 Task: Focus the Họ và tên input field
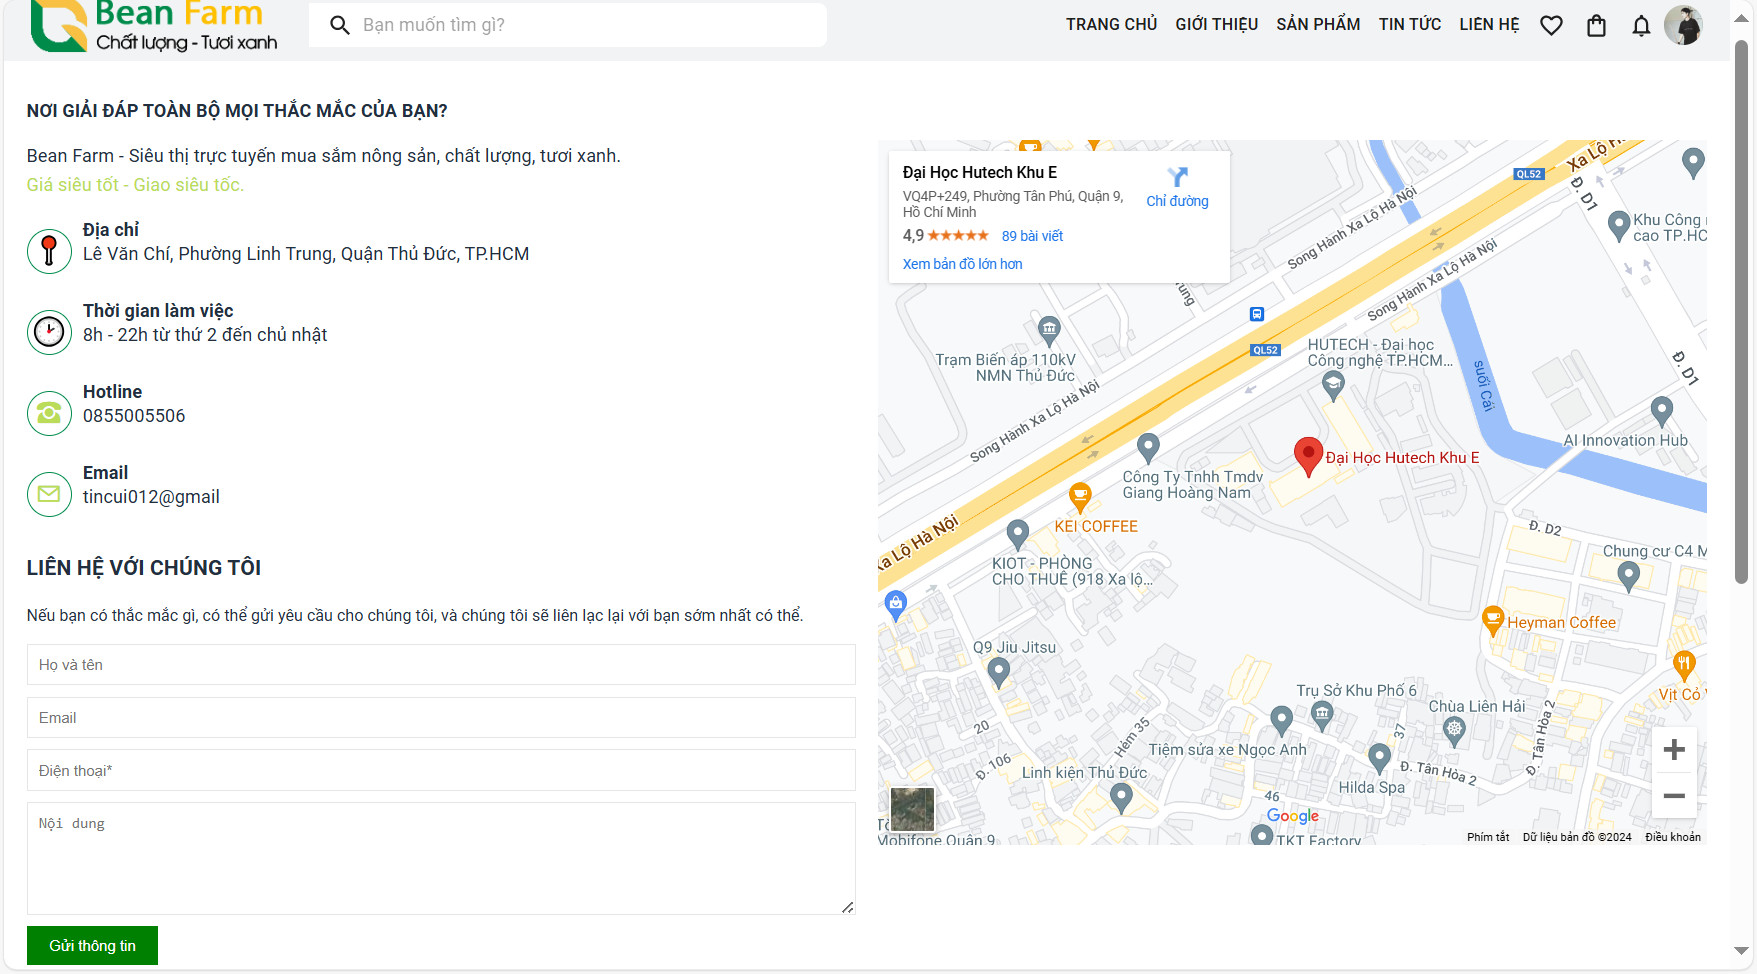(441, 665)
